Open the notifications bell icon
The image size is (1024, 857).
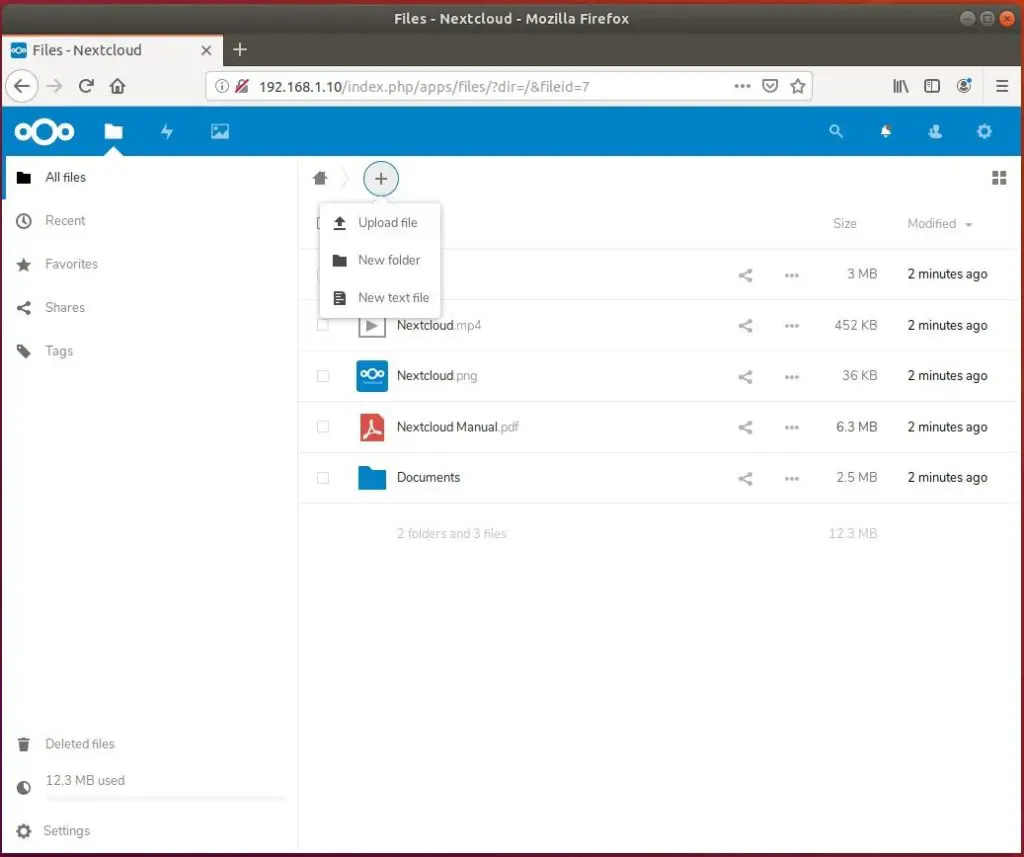[x=886, y=131]
